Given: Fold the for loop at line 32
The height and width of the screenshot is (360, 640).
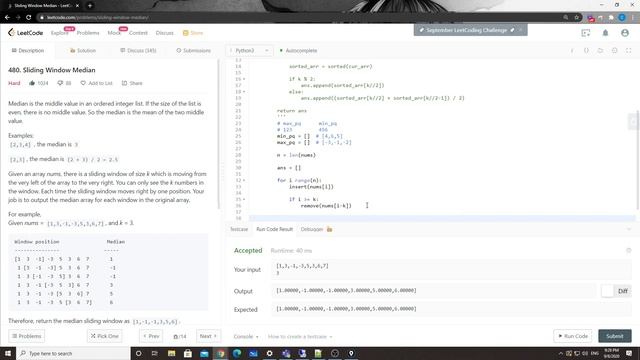Looking at the screenshot, I should (x=244, y=180).
